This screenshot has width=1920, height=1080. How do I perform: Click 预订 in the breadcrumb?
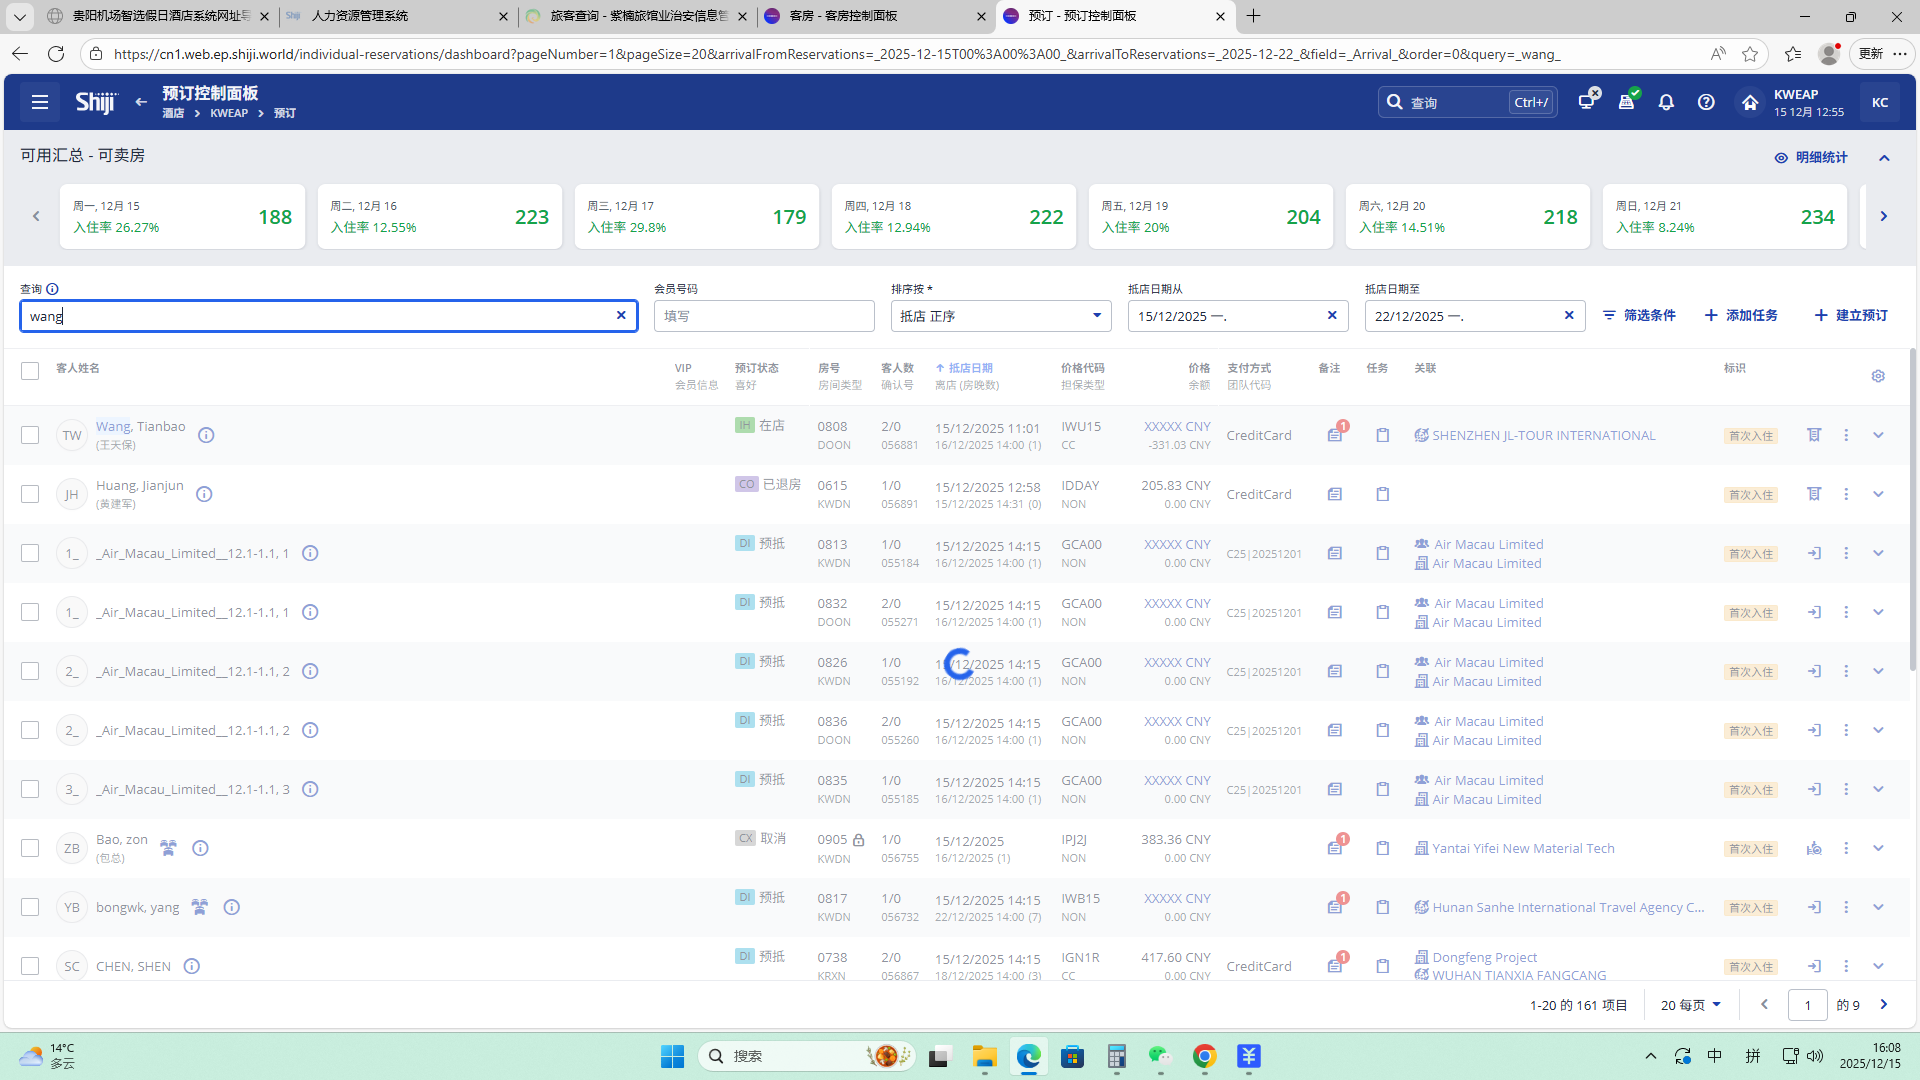click(x=285, y=113)
